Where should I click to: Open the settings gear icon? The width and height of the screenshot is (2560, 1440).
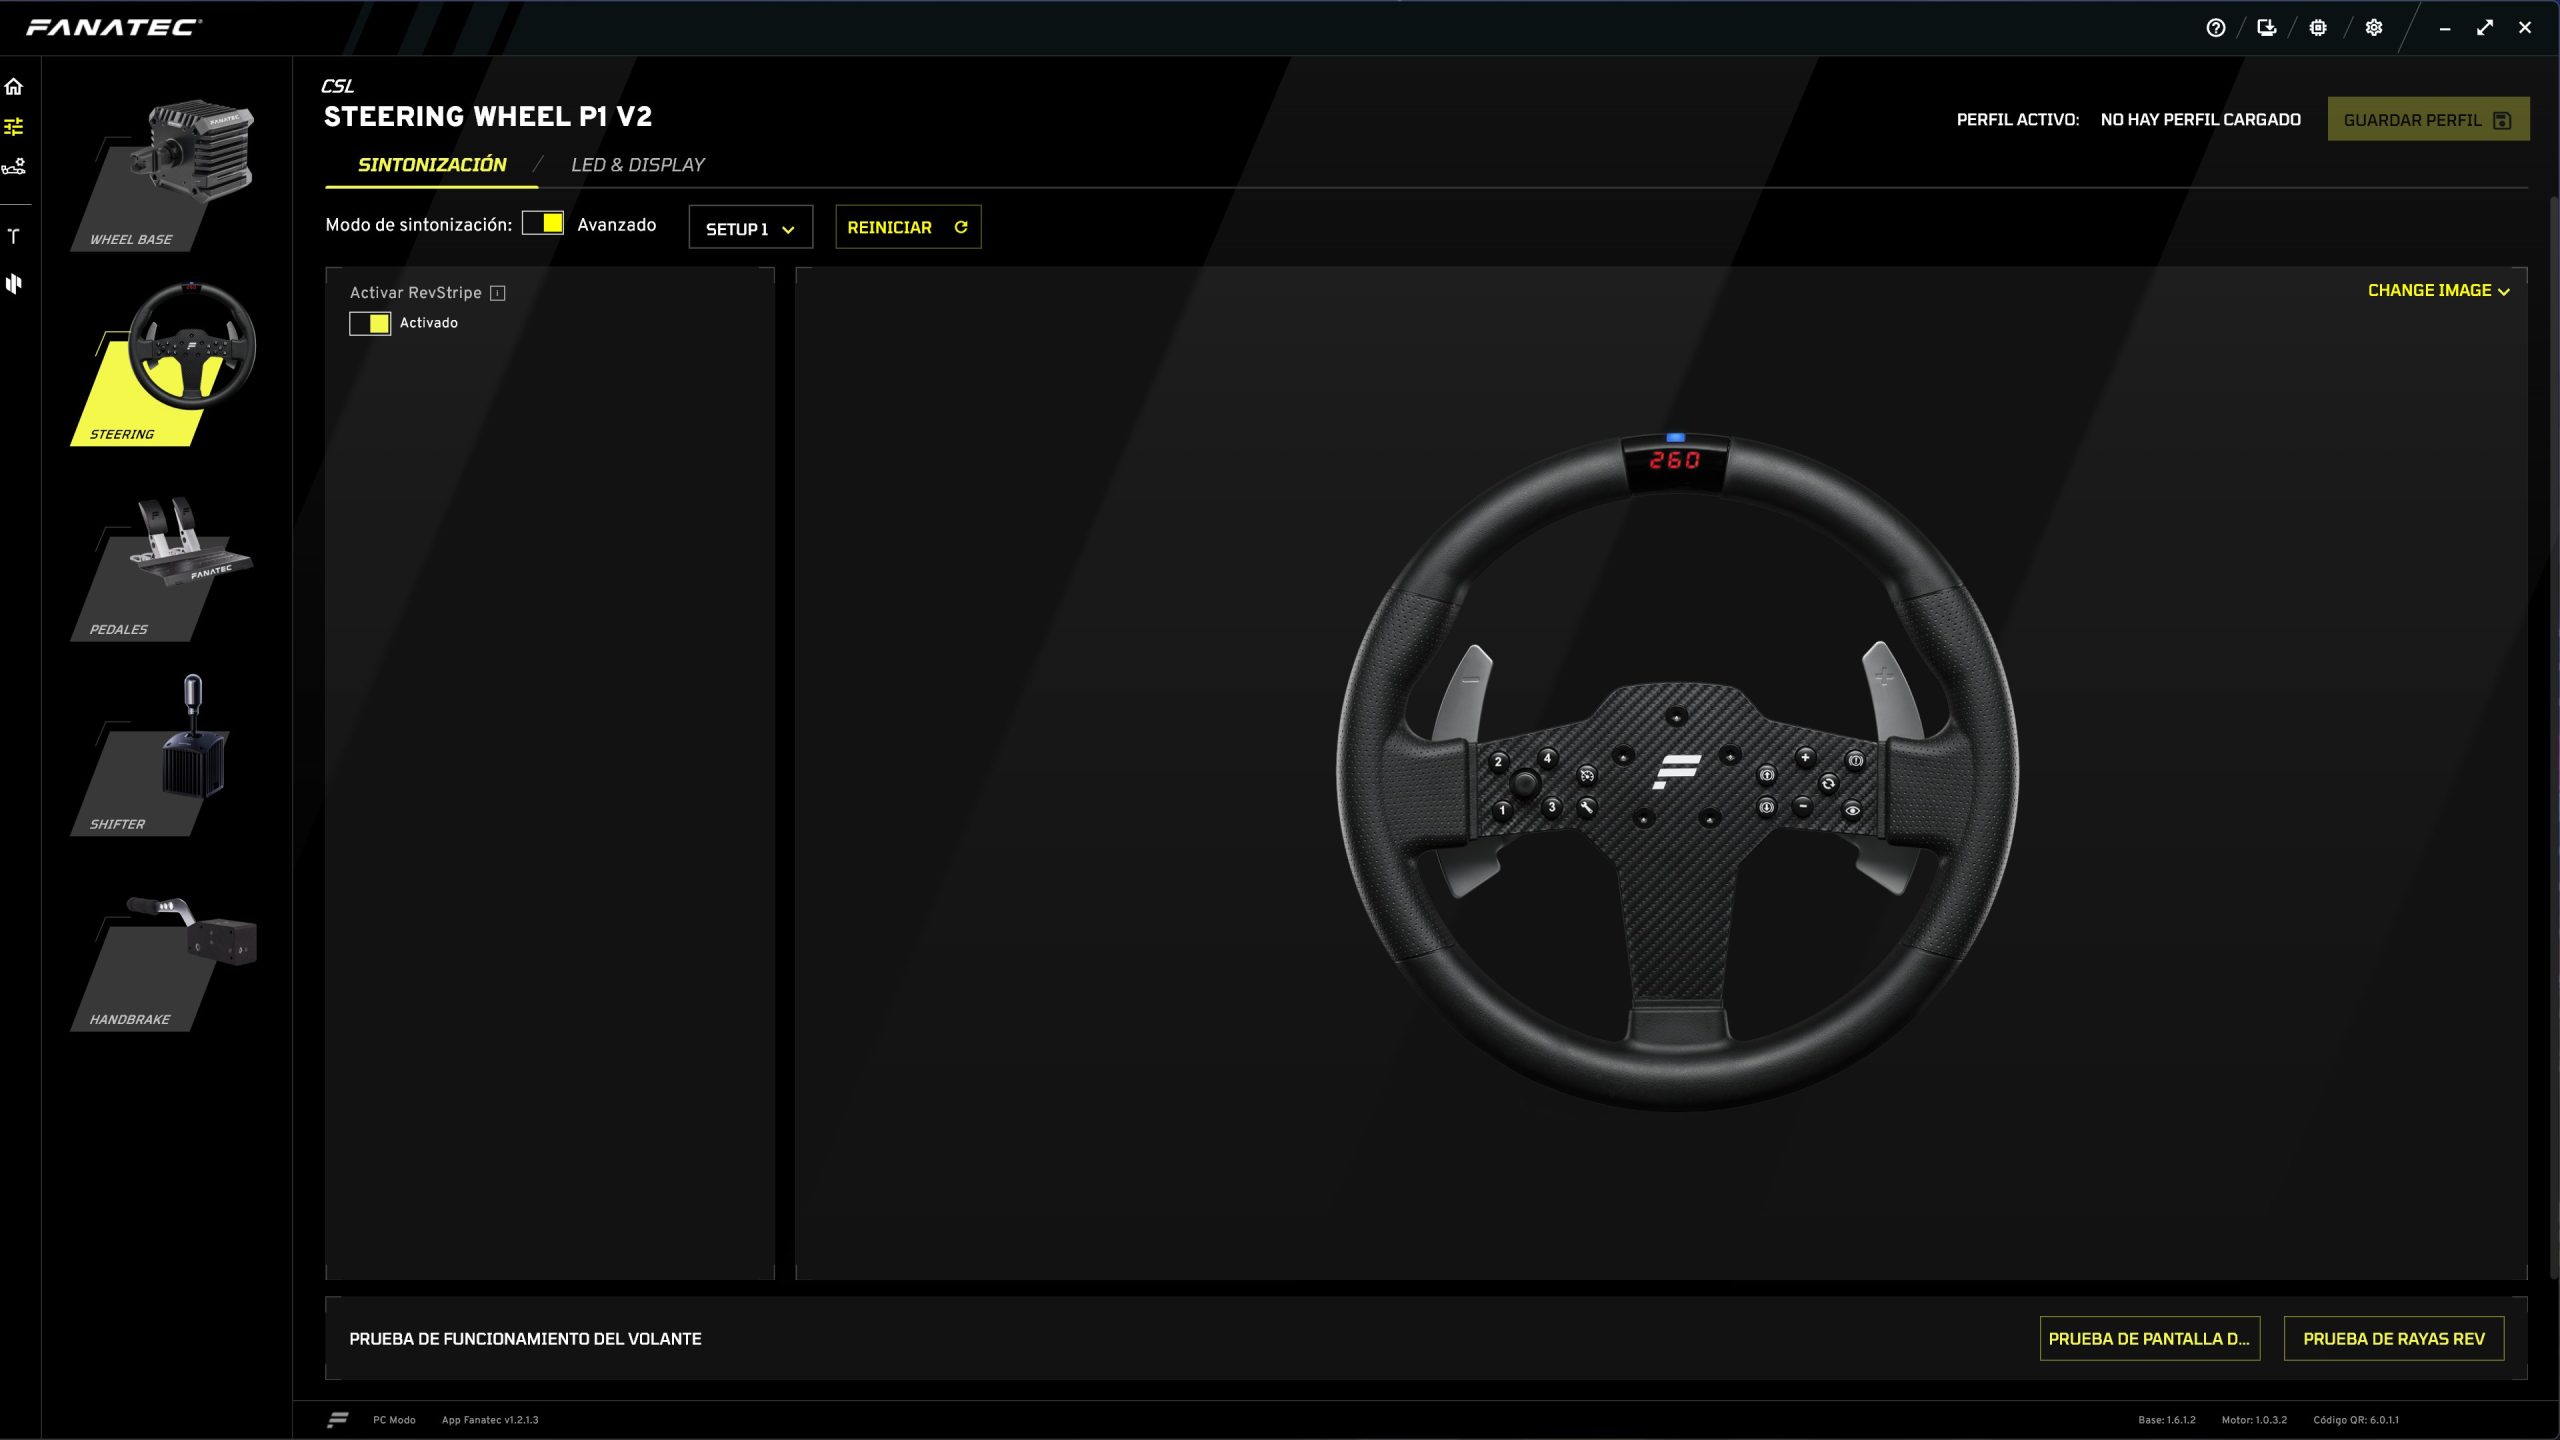click(x=2374, y=28)
